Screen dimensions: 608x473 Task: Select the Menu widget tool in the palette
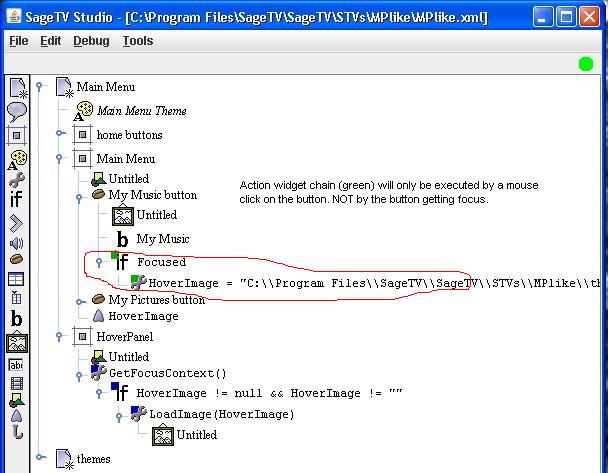pyautogui.click(x=16, y=88)
